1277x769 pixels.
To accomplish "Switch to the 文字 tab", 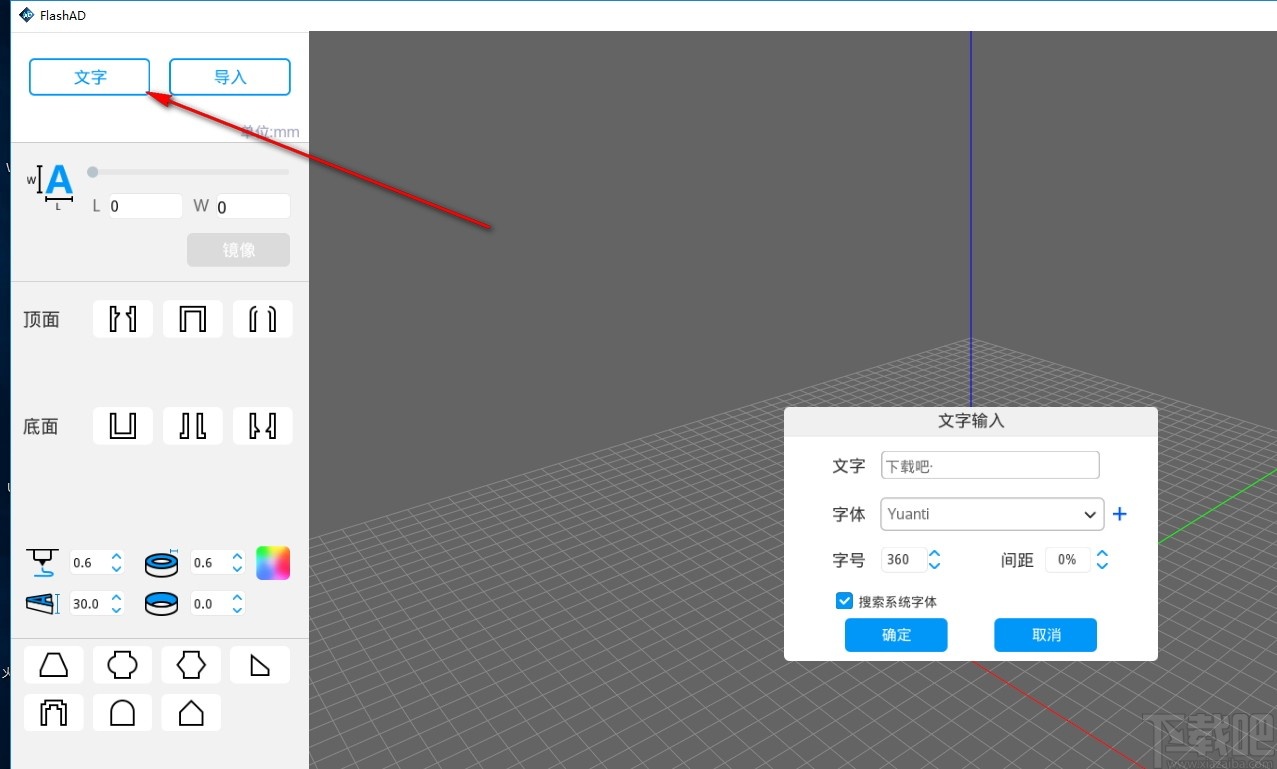I will tap(89, 76).
